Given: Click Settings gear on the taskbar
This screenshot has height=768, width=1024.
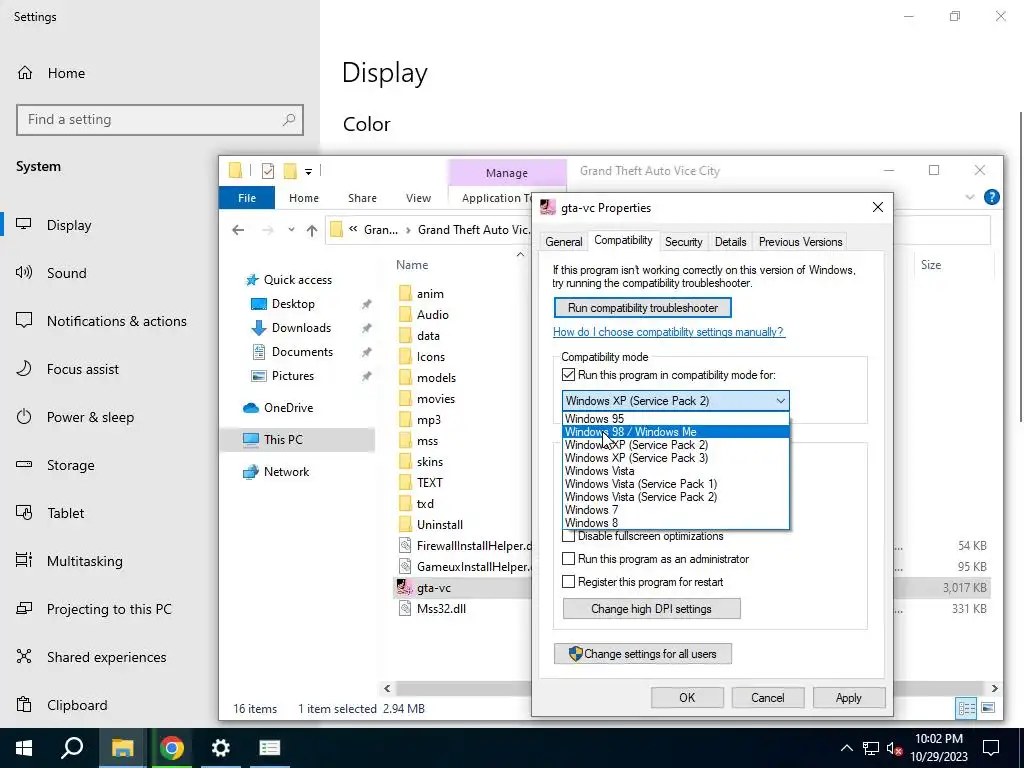Looking at the screenshot, I should 221,748.
